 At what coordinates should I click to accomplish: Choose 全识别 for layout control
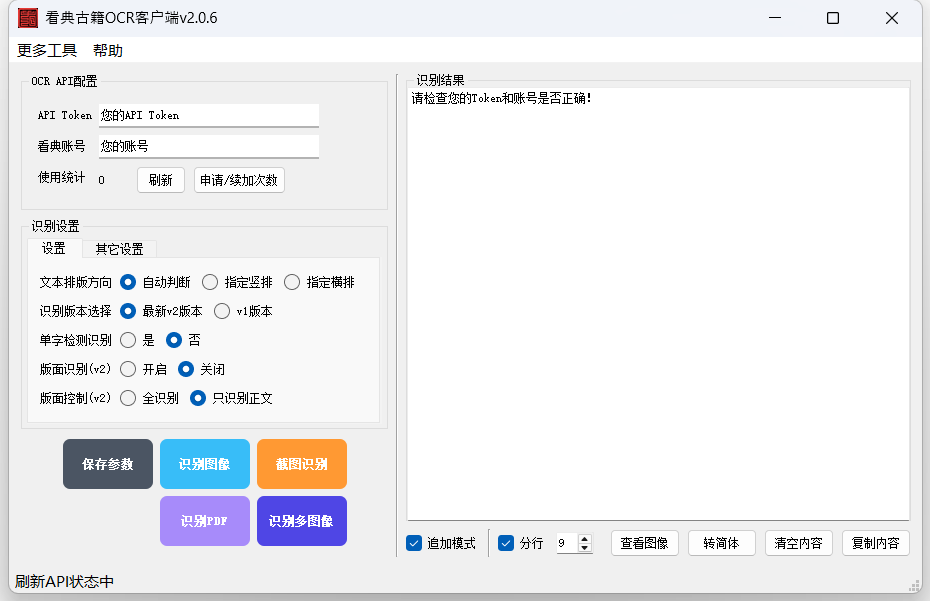pyautogui.click(x=128, y=398)
